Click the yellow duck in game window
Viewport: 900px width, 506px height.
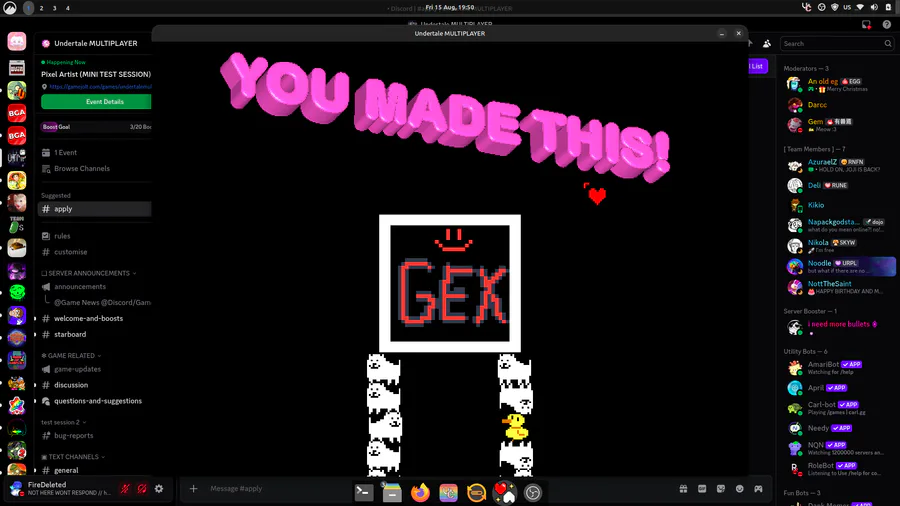tap(515, 427)
